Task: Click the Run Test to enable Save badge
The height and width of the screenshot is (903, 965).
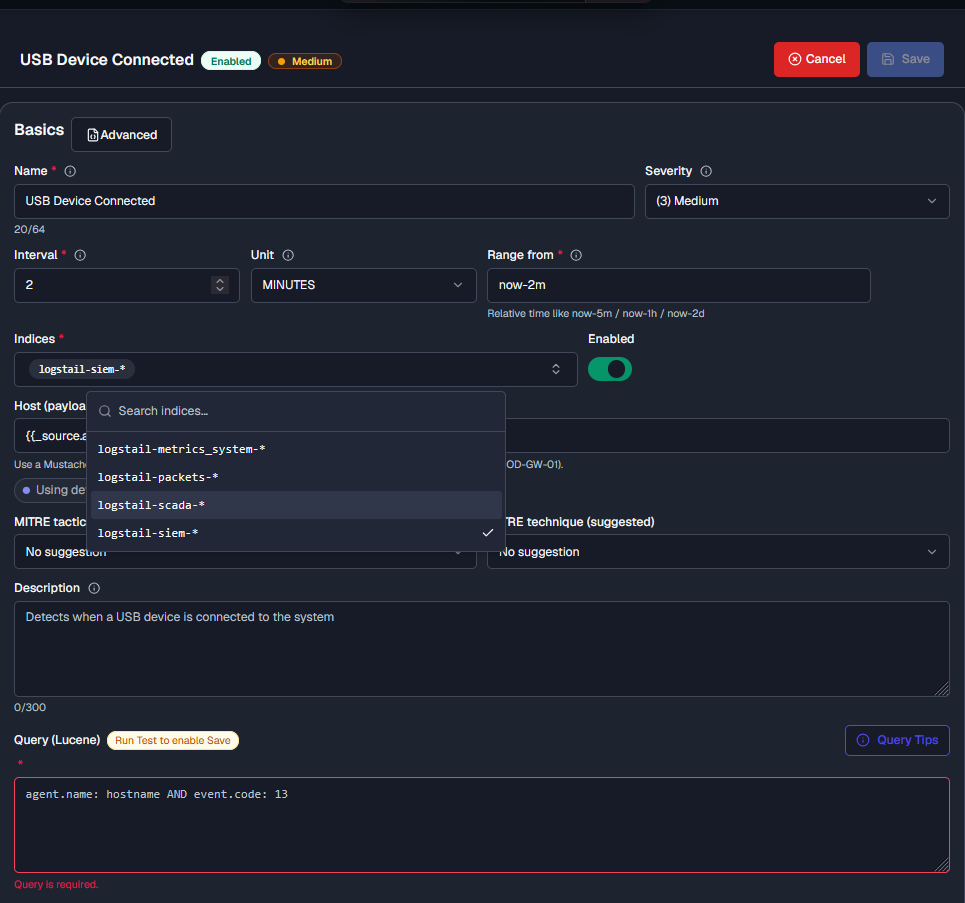Action: tap(173, 740)
